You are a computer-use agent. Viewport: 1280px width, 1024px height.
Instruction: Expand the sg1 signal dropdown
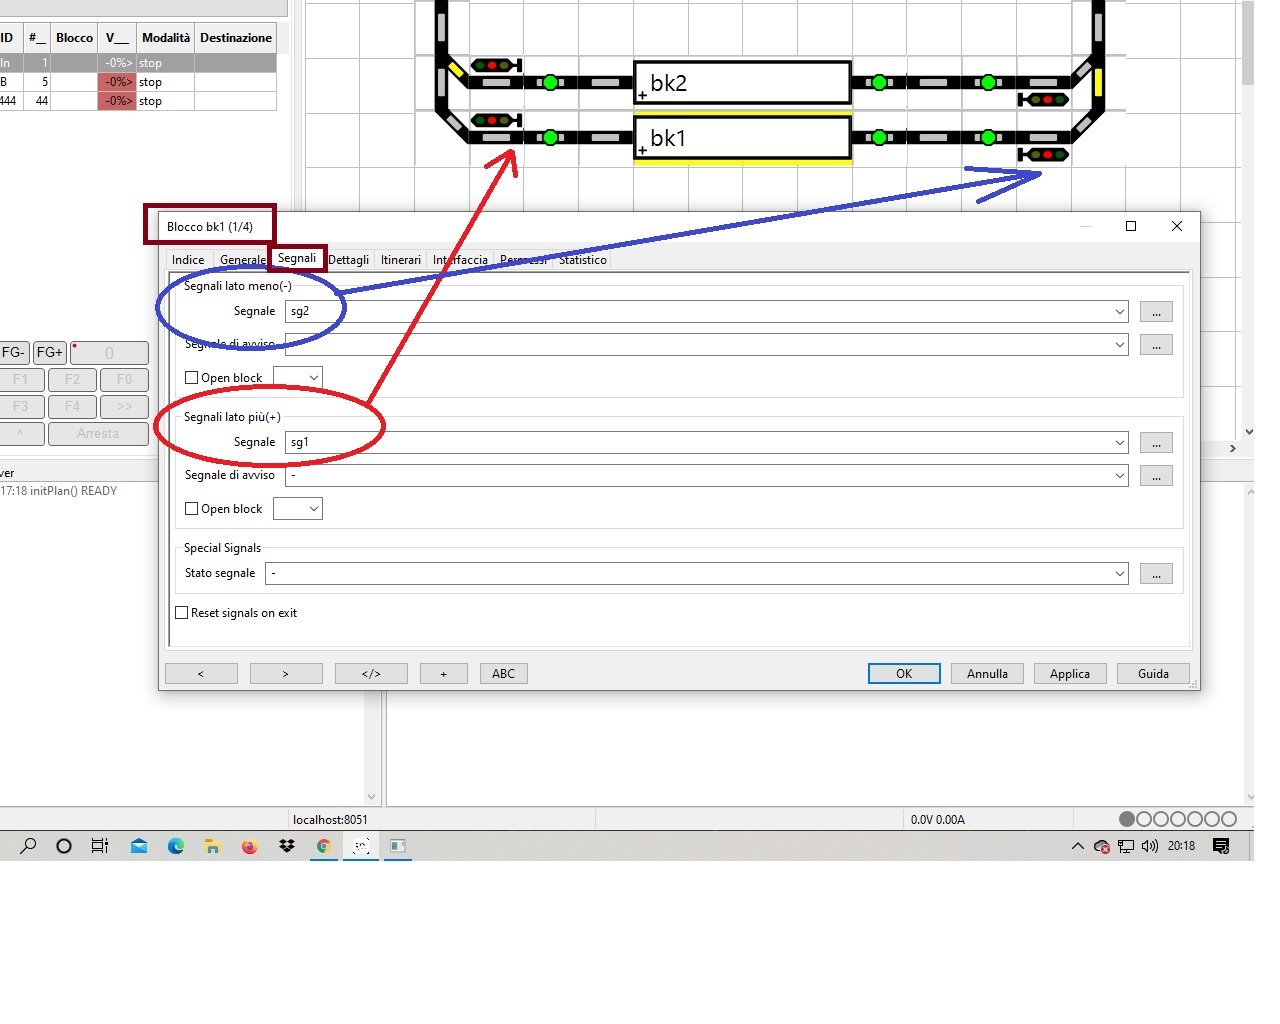(x=1119, y=442)
